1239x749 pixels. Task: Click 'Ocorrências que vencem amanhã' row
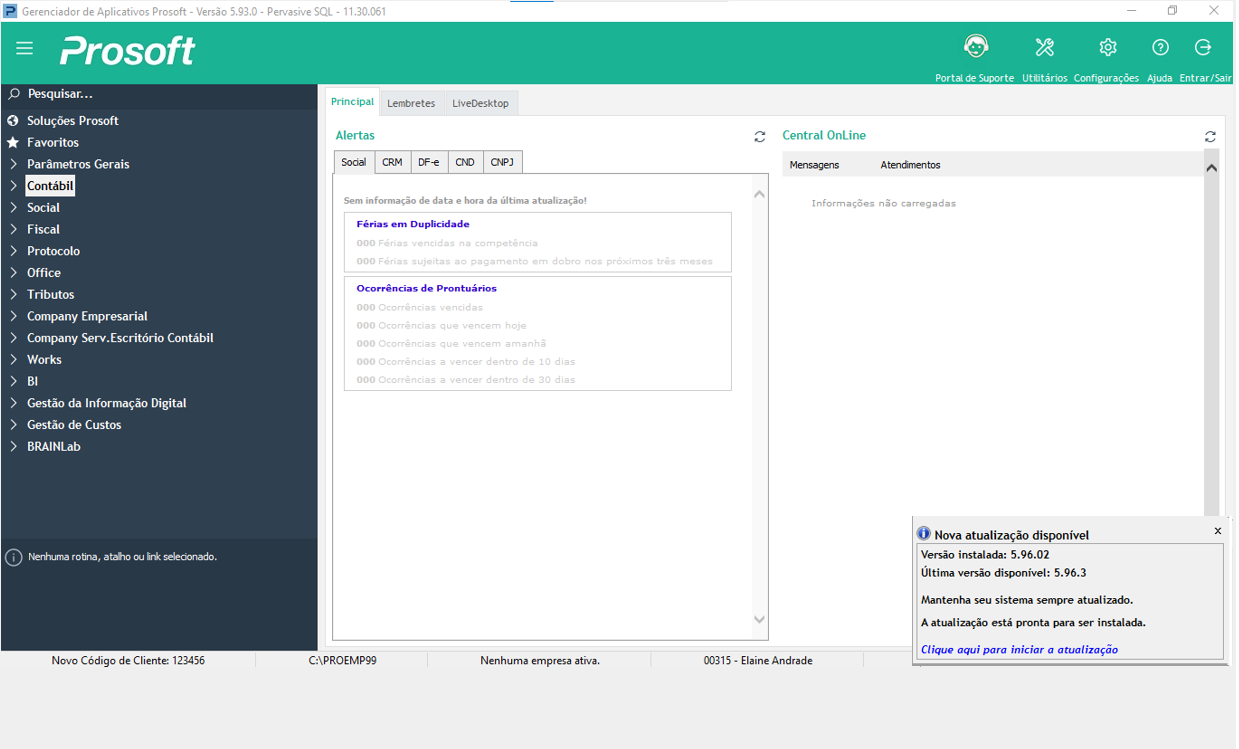click(451, 343)
